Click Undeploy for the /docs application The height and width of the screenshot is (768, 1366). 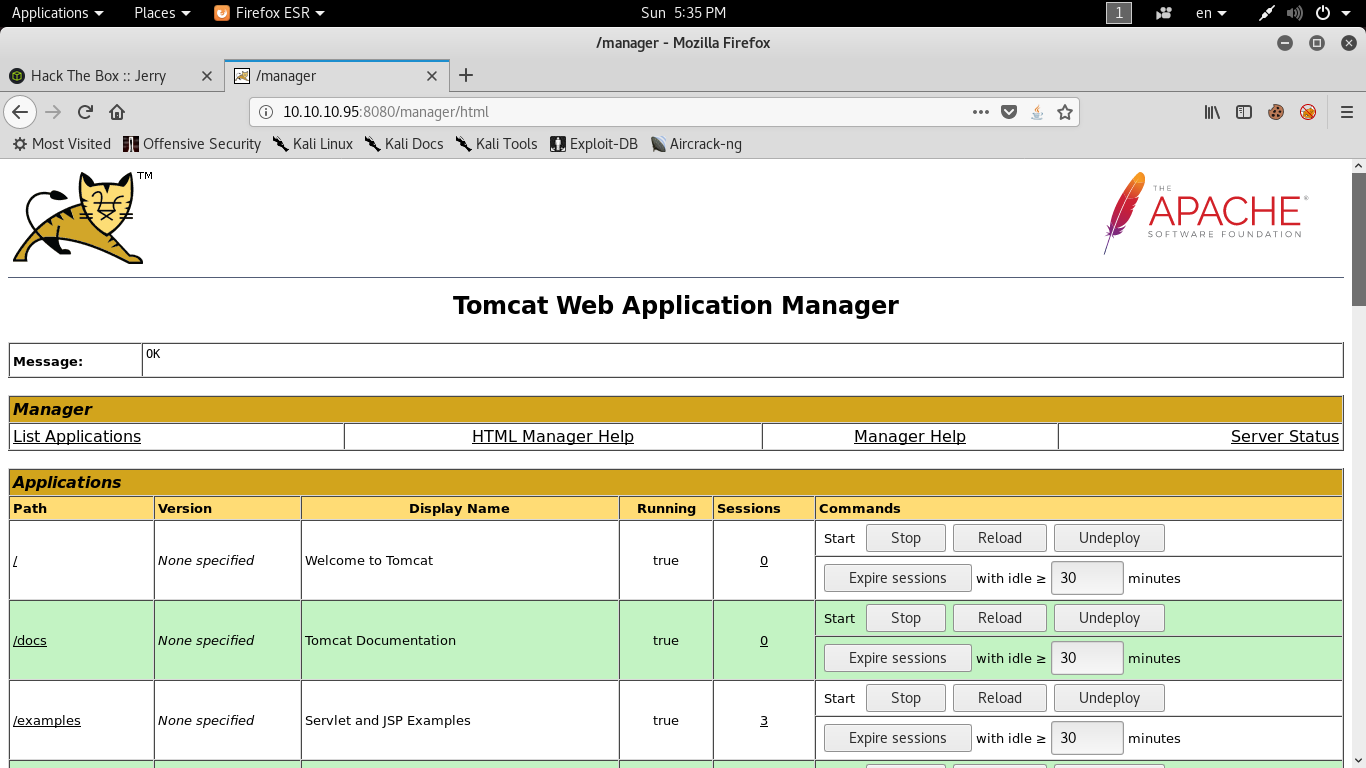[1109, 618]
